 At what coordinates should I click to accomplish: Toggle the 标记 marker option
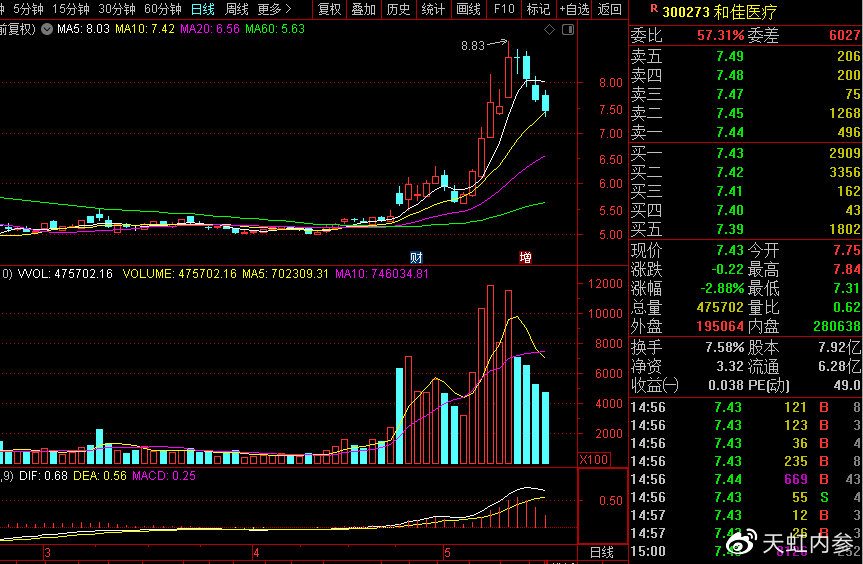538,9
